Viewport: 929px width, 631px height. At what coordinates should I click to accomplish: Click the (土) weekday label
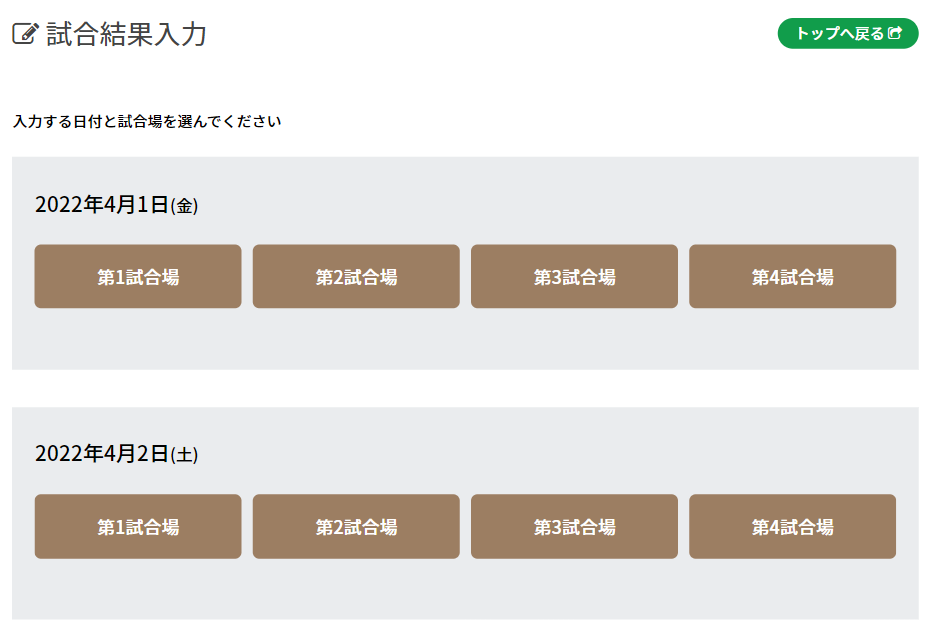tap(185, 455)
